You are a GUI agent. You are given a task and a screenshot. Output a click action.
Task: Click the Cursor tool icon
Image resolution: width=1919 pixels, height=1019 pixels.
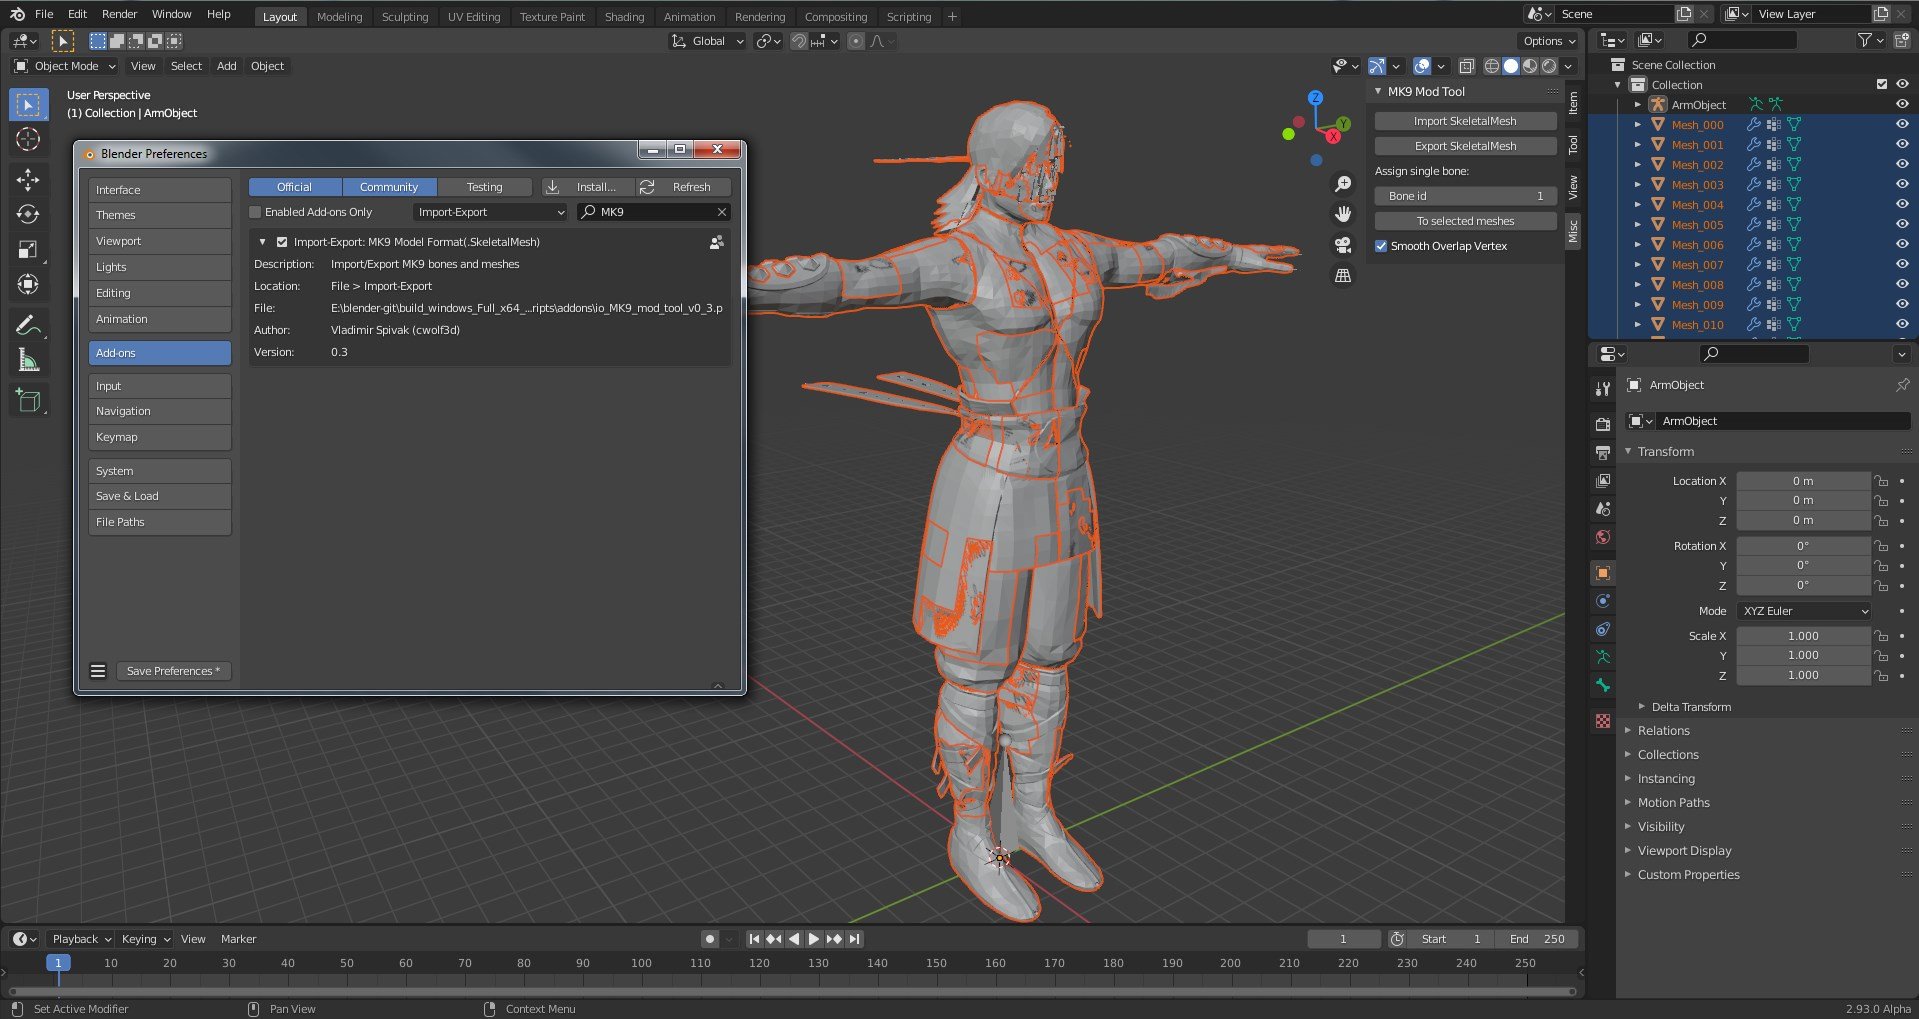(28, 140)
